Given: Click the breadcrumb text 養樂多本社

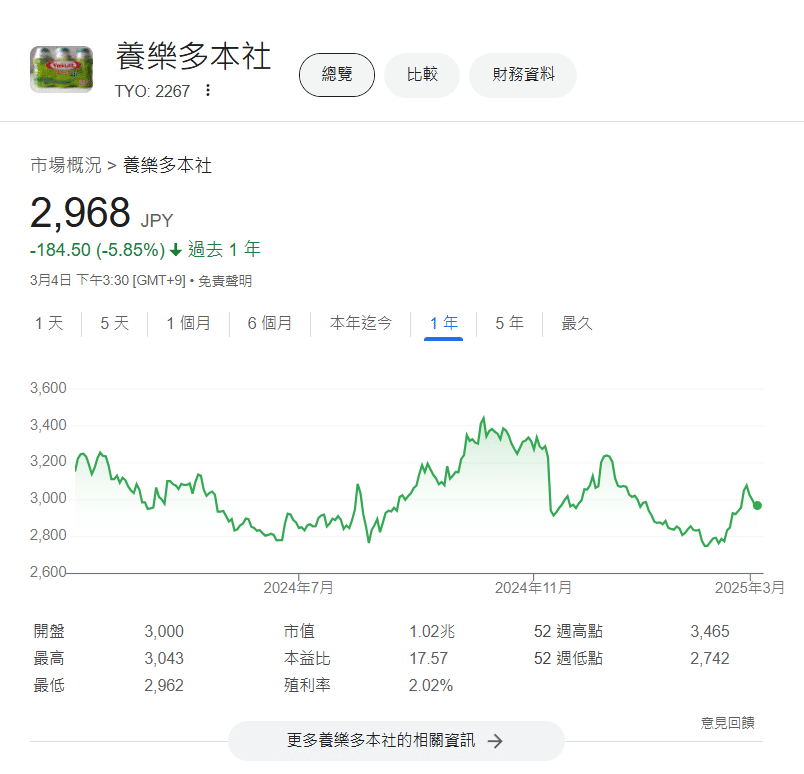Looking at the screenshot, I should tap(167, 166).
